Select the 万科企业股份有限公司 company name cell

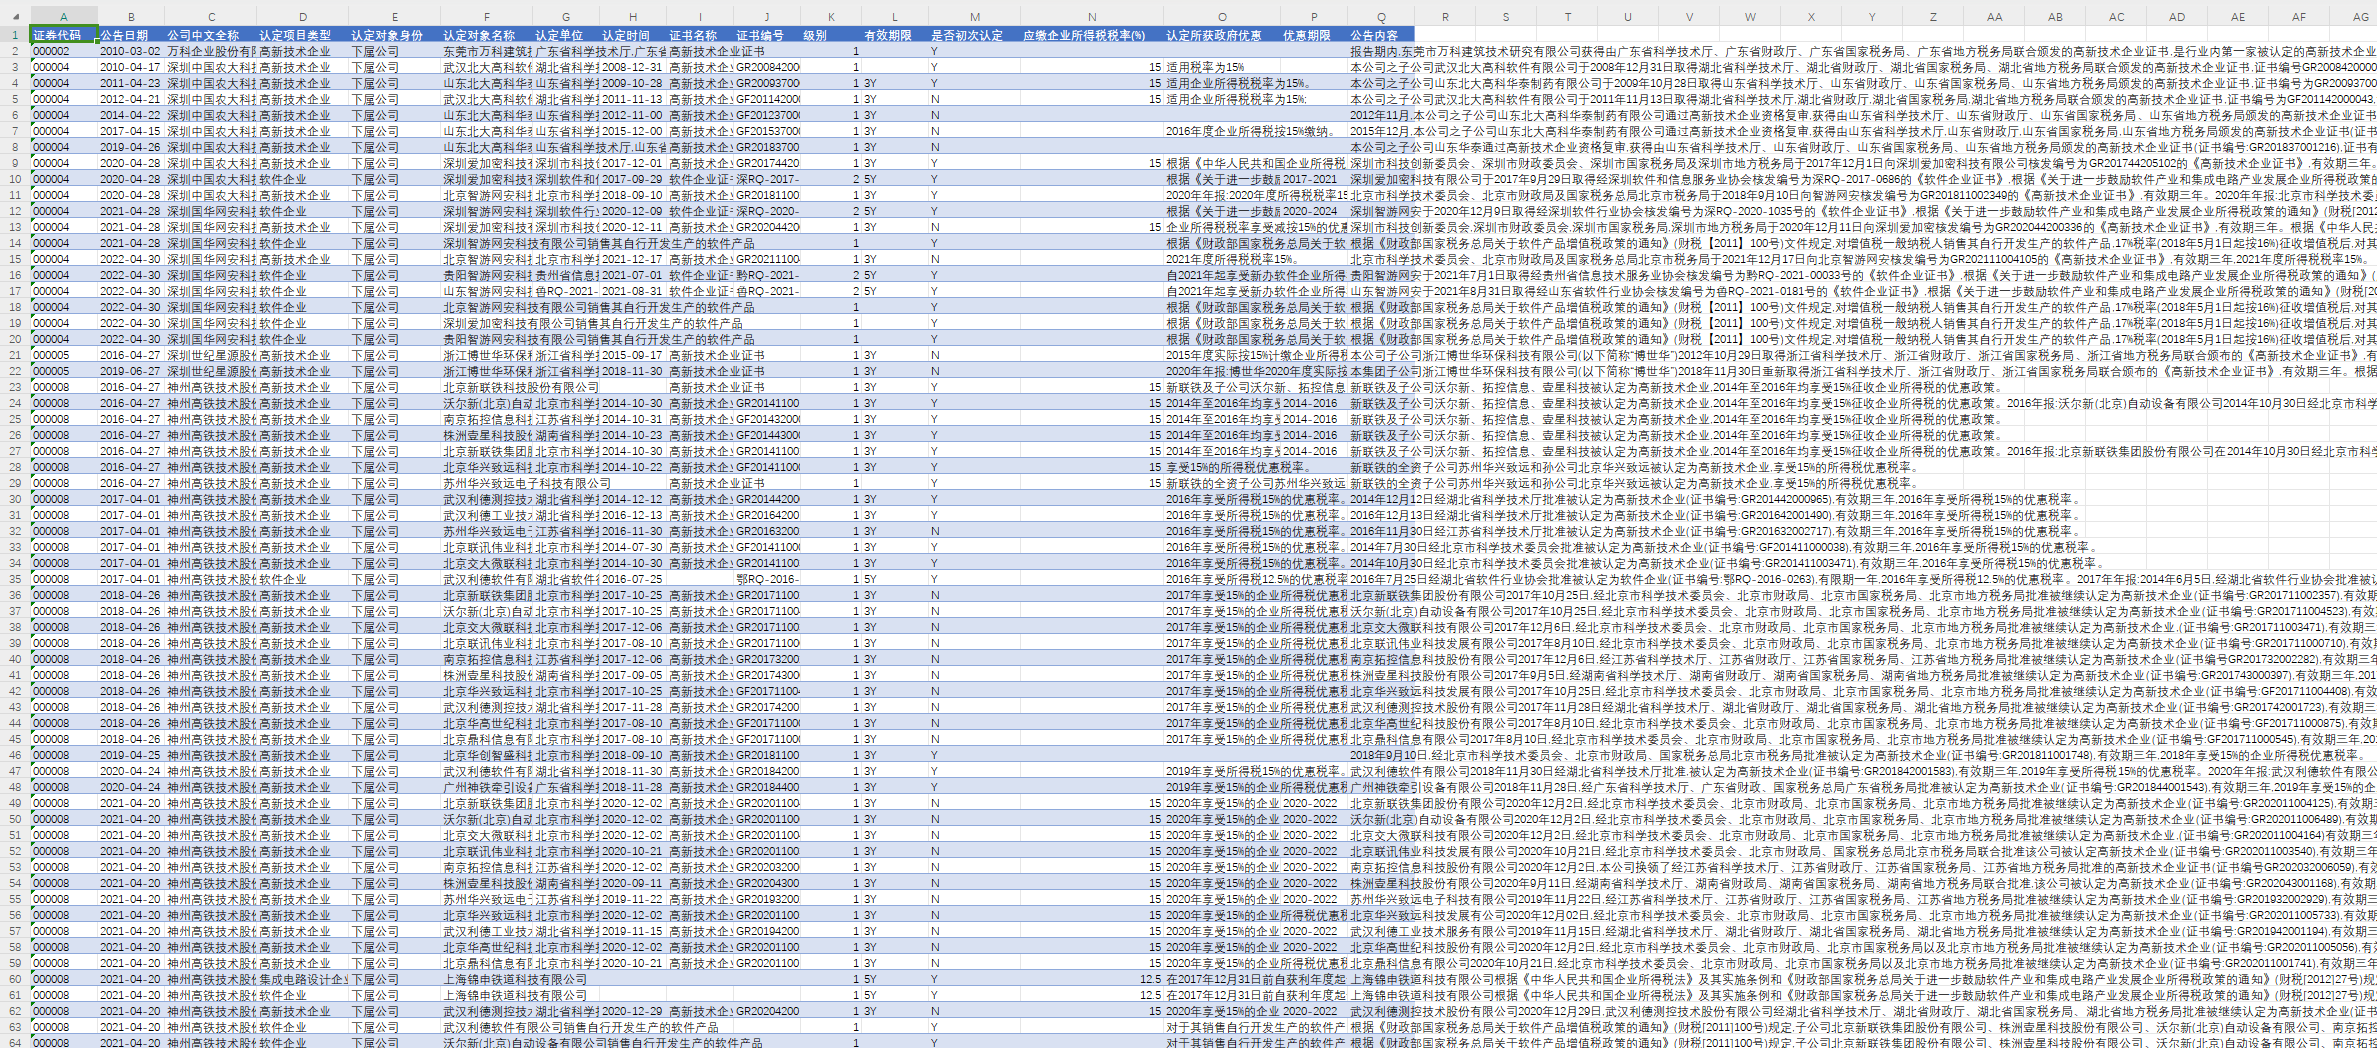[211, 51]
